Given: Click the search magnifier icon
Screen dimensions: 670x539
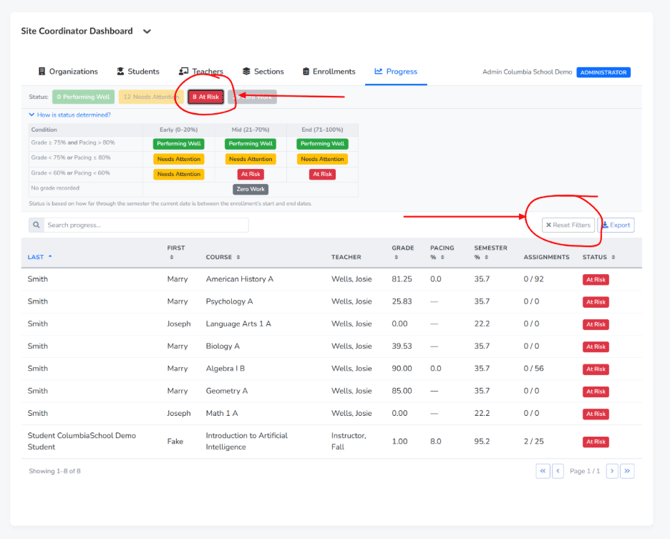Looking at the screenshot, I should (x=36, y=225).
